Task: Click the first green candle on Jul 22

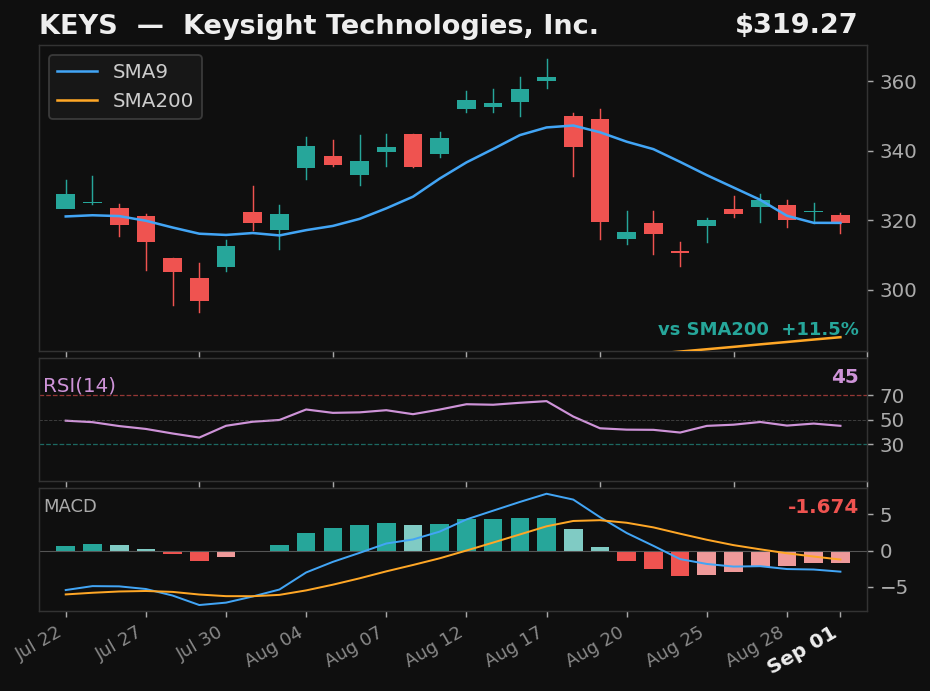Action: (x=66, y=201)
